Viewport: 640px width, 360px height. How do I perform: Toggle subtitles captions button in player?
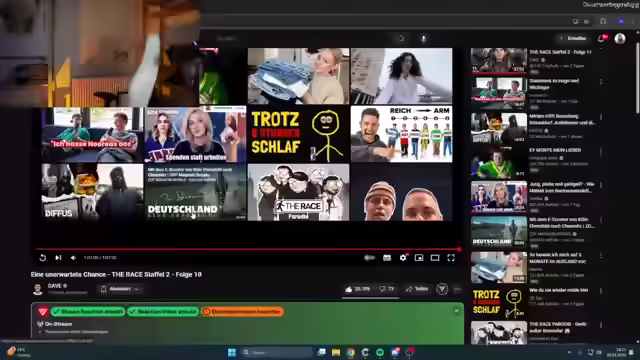pyautogui.click(x=387, y=258)
